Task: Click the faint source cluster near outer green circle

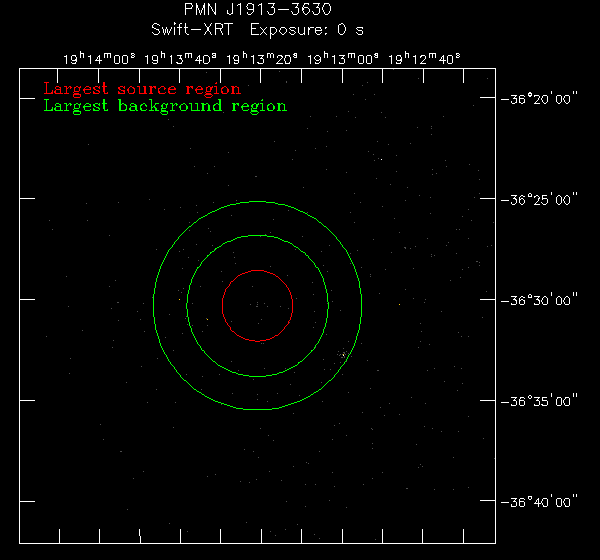Action: (343, 355)
